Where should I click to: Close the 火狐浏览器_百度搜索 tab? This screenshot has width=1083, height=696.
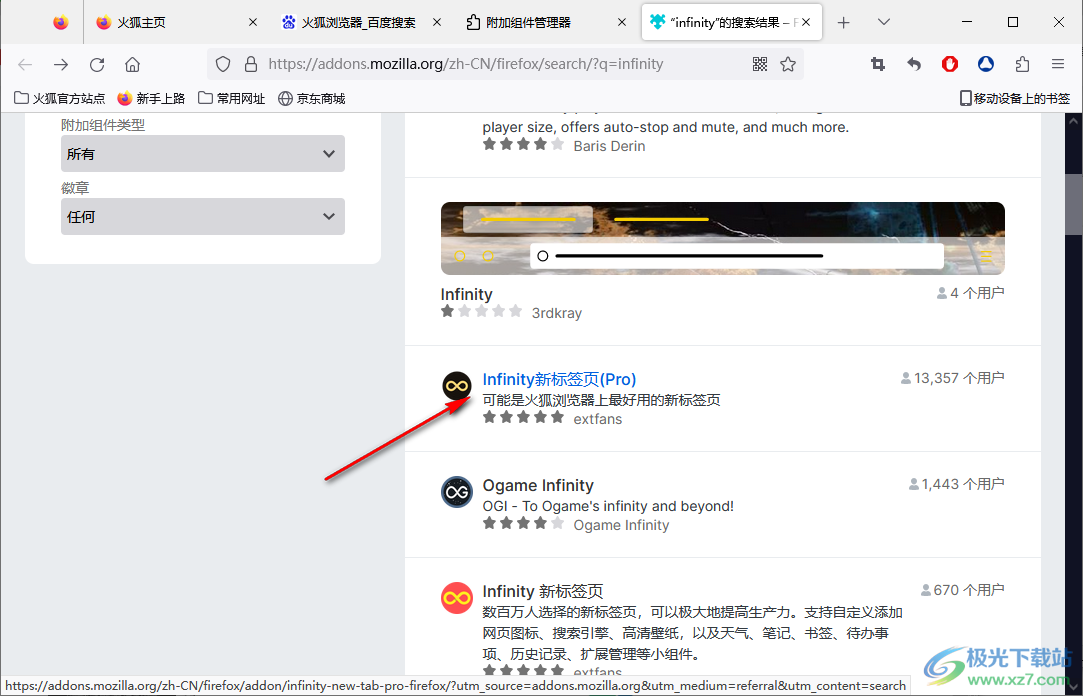(x=437, y=23)
